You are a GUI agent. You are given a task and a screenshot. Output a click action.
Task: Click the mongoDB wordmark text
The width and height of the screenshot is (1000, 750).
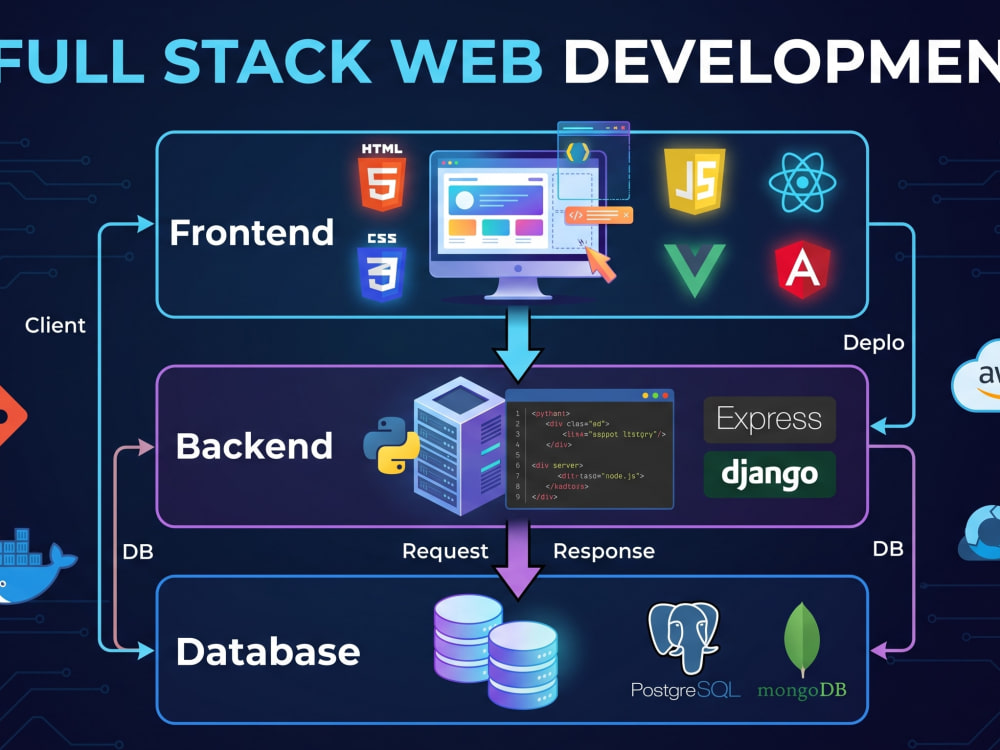coord(802,690)
